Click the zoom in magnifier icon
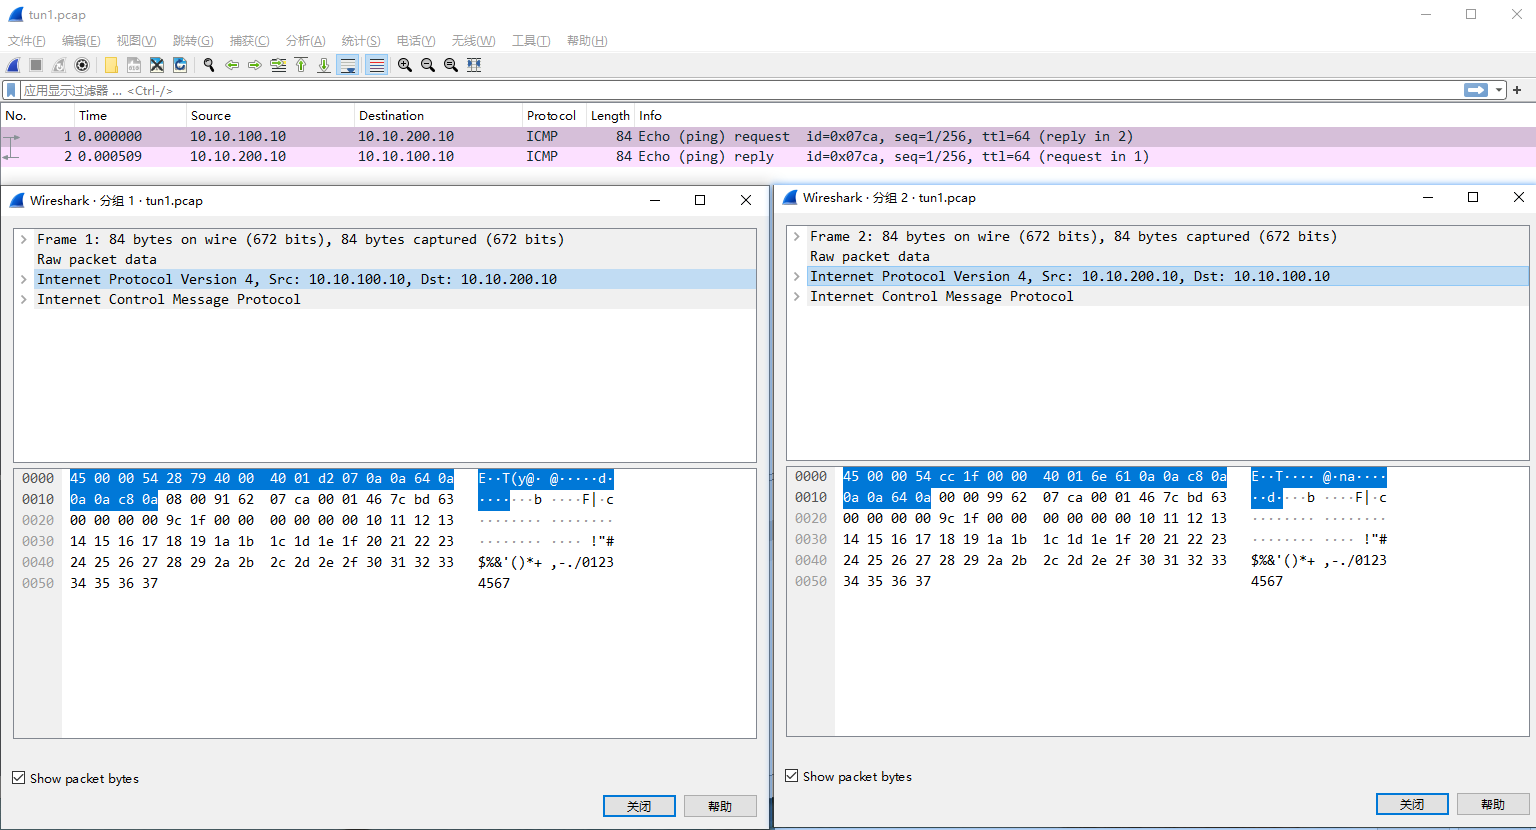 tap(404, 65)
